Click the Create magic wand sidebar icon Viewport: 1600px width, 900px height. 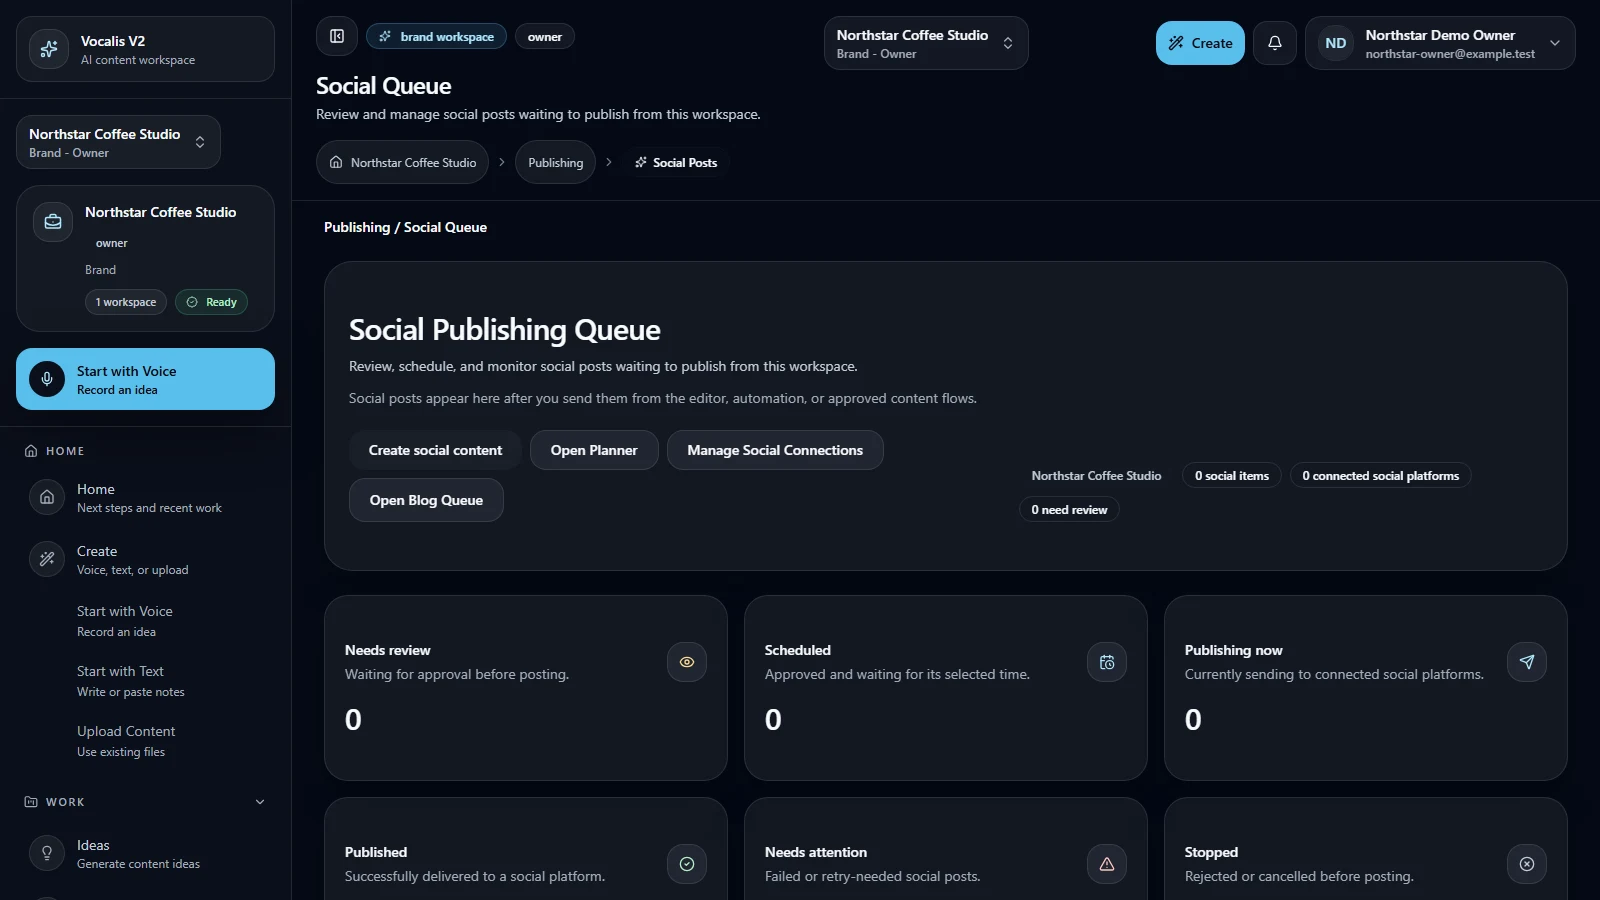tap(47, 559)
